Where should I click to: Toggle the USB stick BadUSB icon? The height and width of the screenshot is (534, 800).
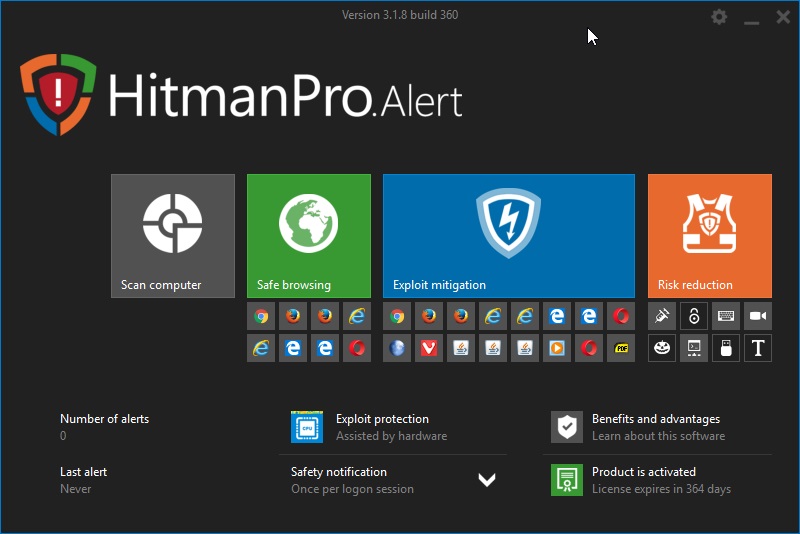point(726,348)
